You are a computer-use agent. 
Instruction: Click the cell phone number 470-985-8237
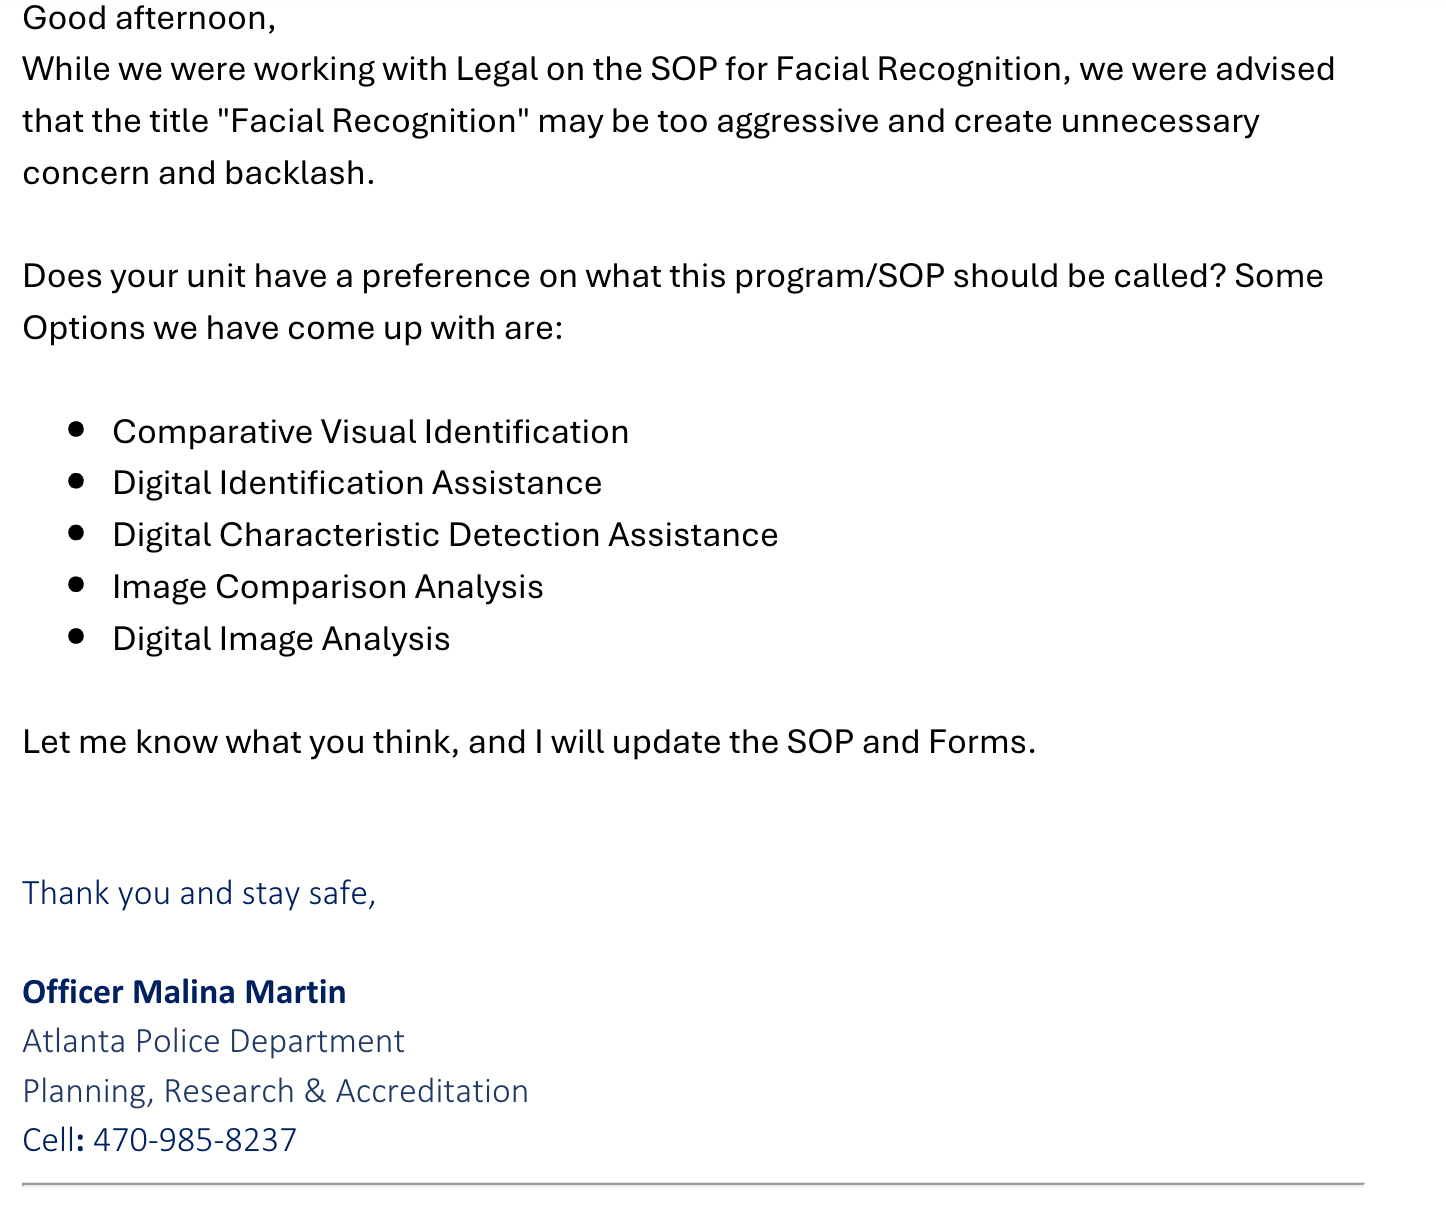[195, 1140]
